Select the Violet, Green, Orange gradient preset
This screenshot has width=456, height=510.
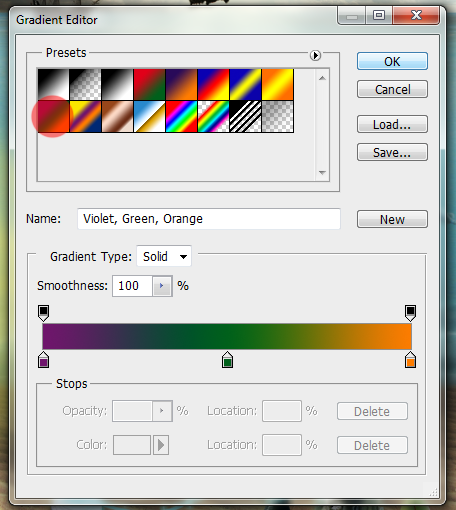[x=53, y=117]
